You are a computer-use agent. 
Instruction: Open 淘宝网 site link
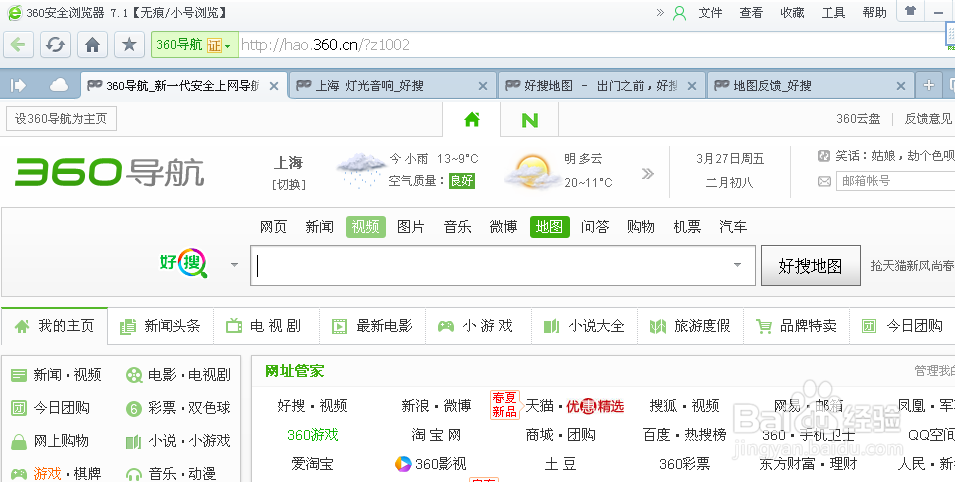pos(436,434)
